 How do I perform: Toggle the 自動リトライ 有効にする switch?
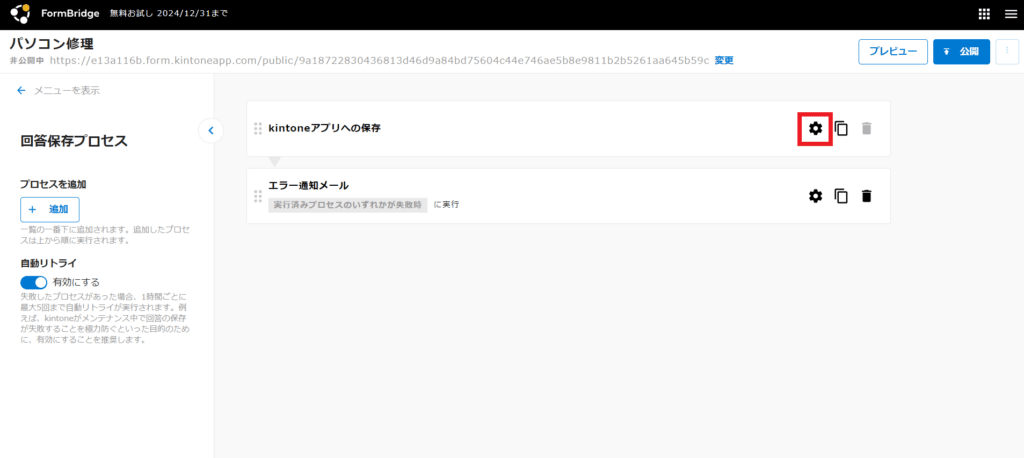[34, 282]
